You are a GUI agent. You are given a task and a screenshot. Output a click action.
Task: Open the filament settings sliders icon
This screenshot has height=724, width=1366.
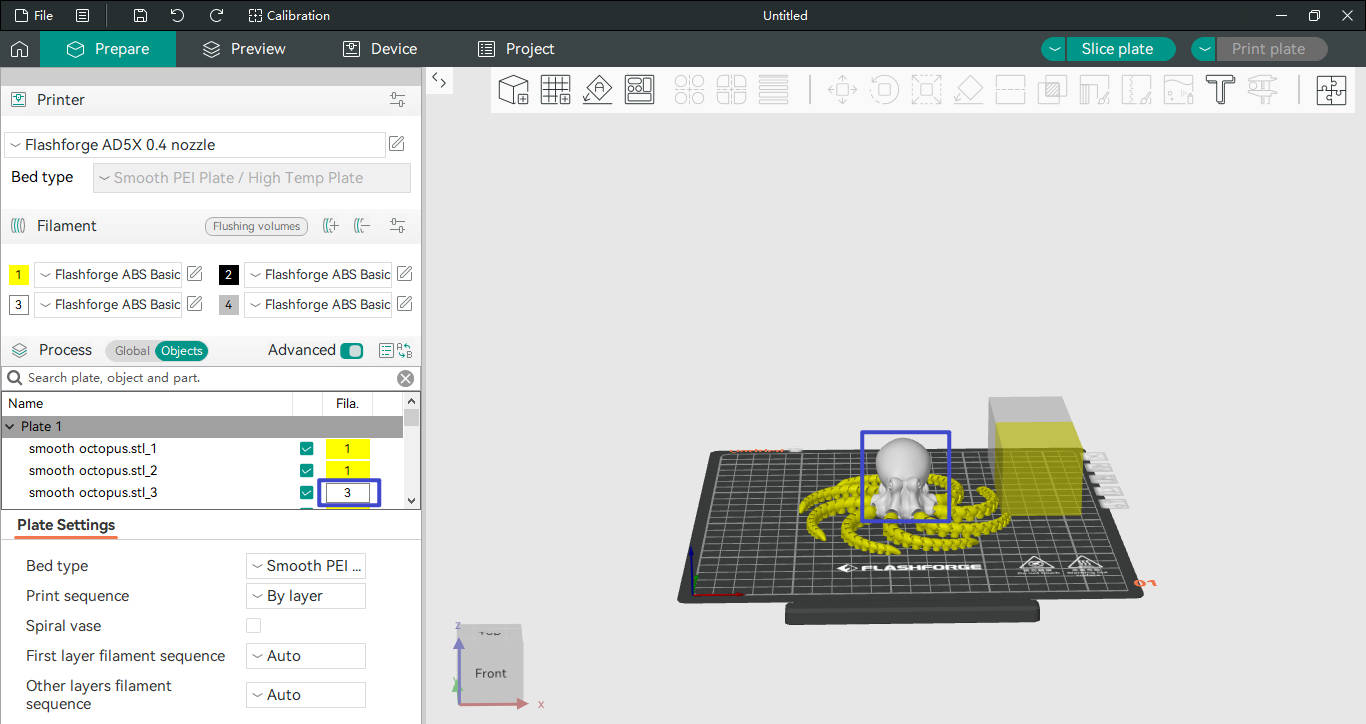click(x=398, y=226)
